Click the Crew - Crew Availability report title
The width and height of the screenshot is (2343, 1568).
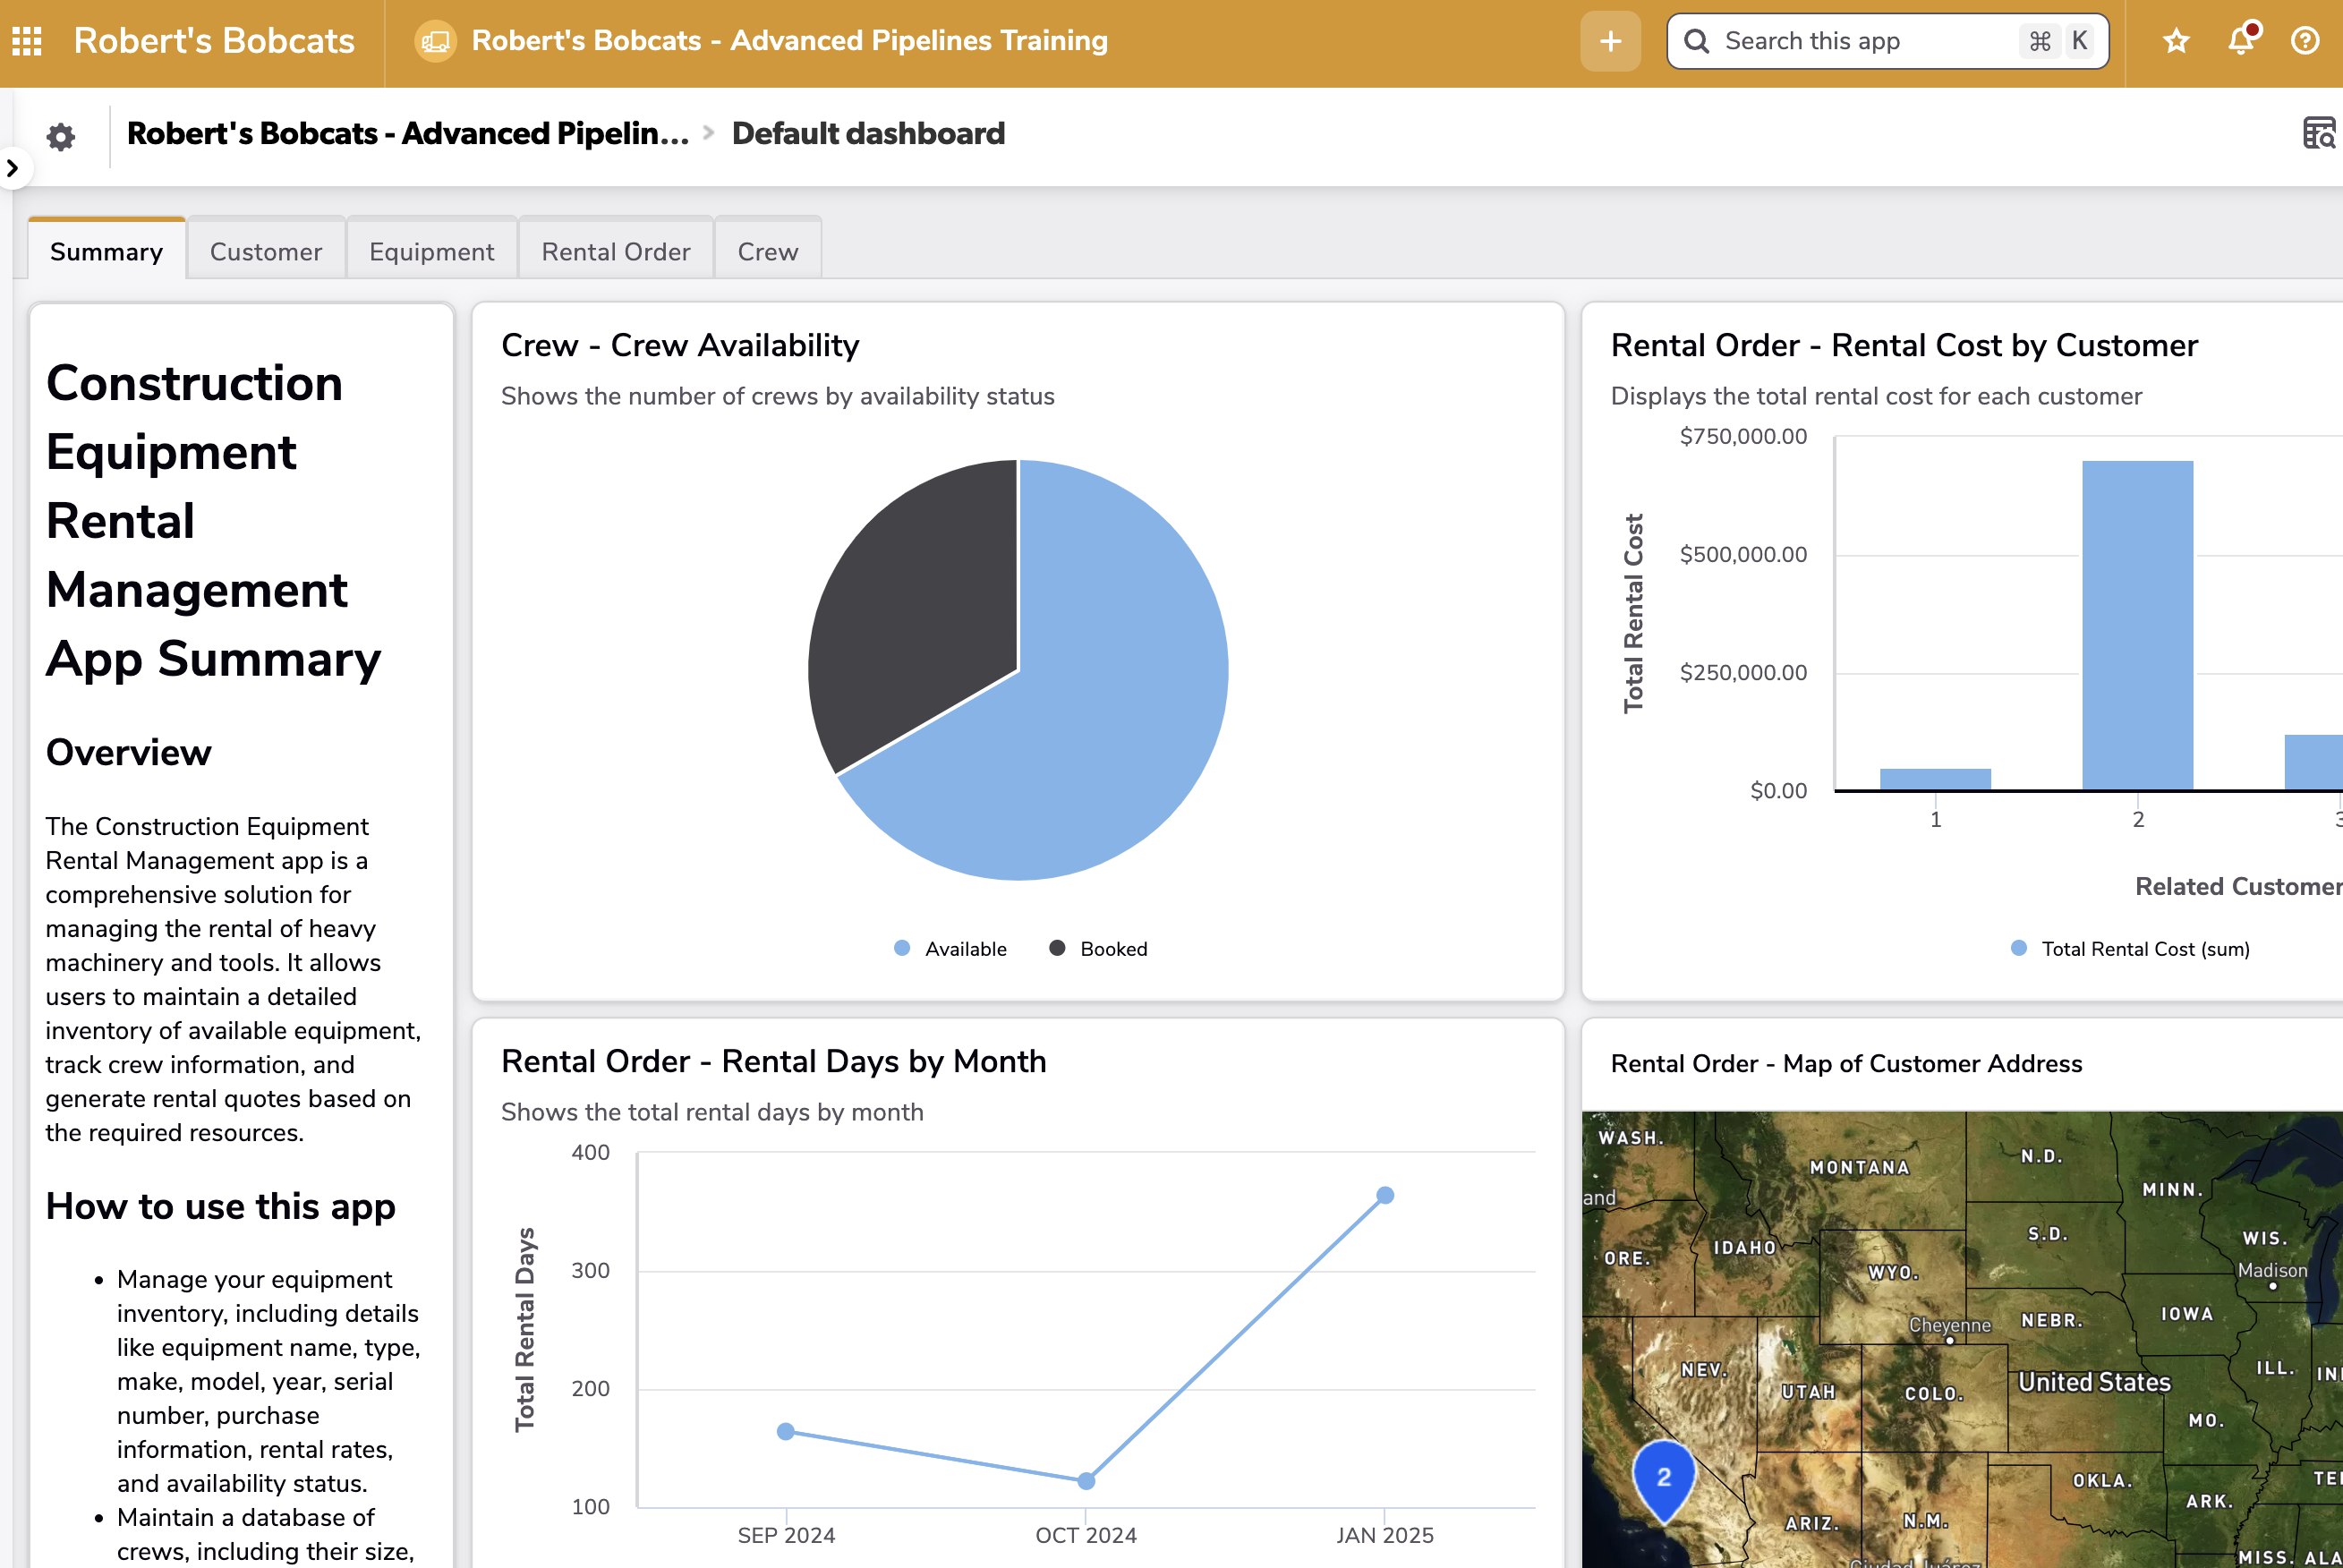pos(680,345)
